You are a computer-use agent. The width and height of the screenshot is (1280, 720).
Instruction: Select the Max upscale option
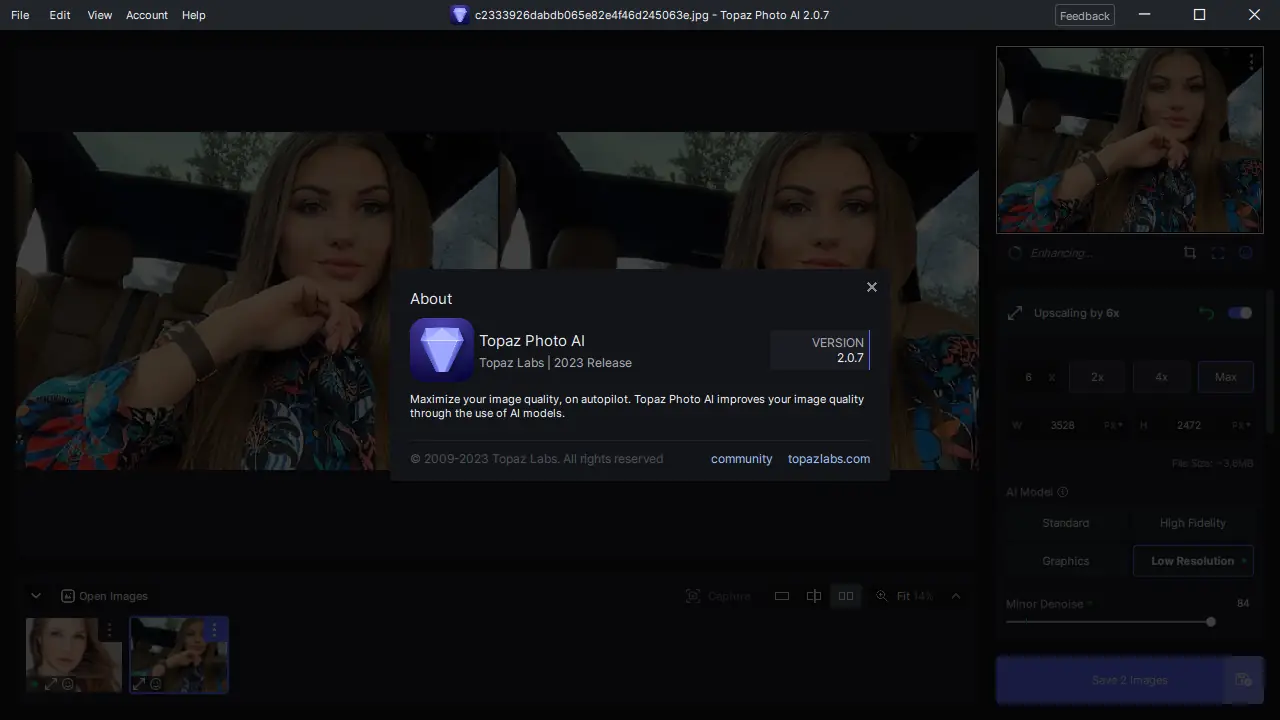pos(1226,377)
